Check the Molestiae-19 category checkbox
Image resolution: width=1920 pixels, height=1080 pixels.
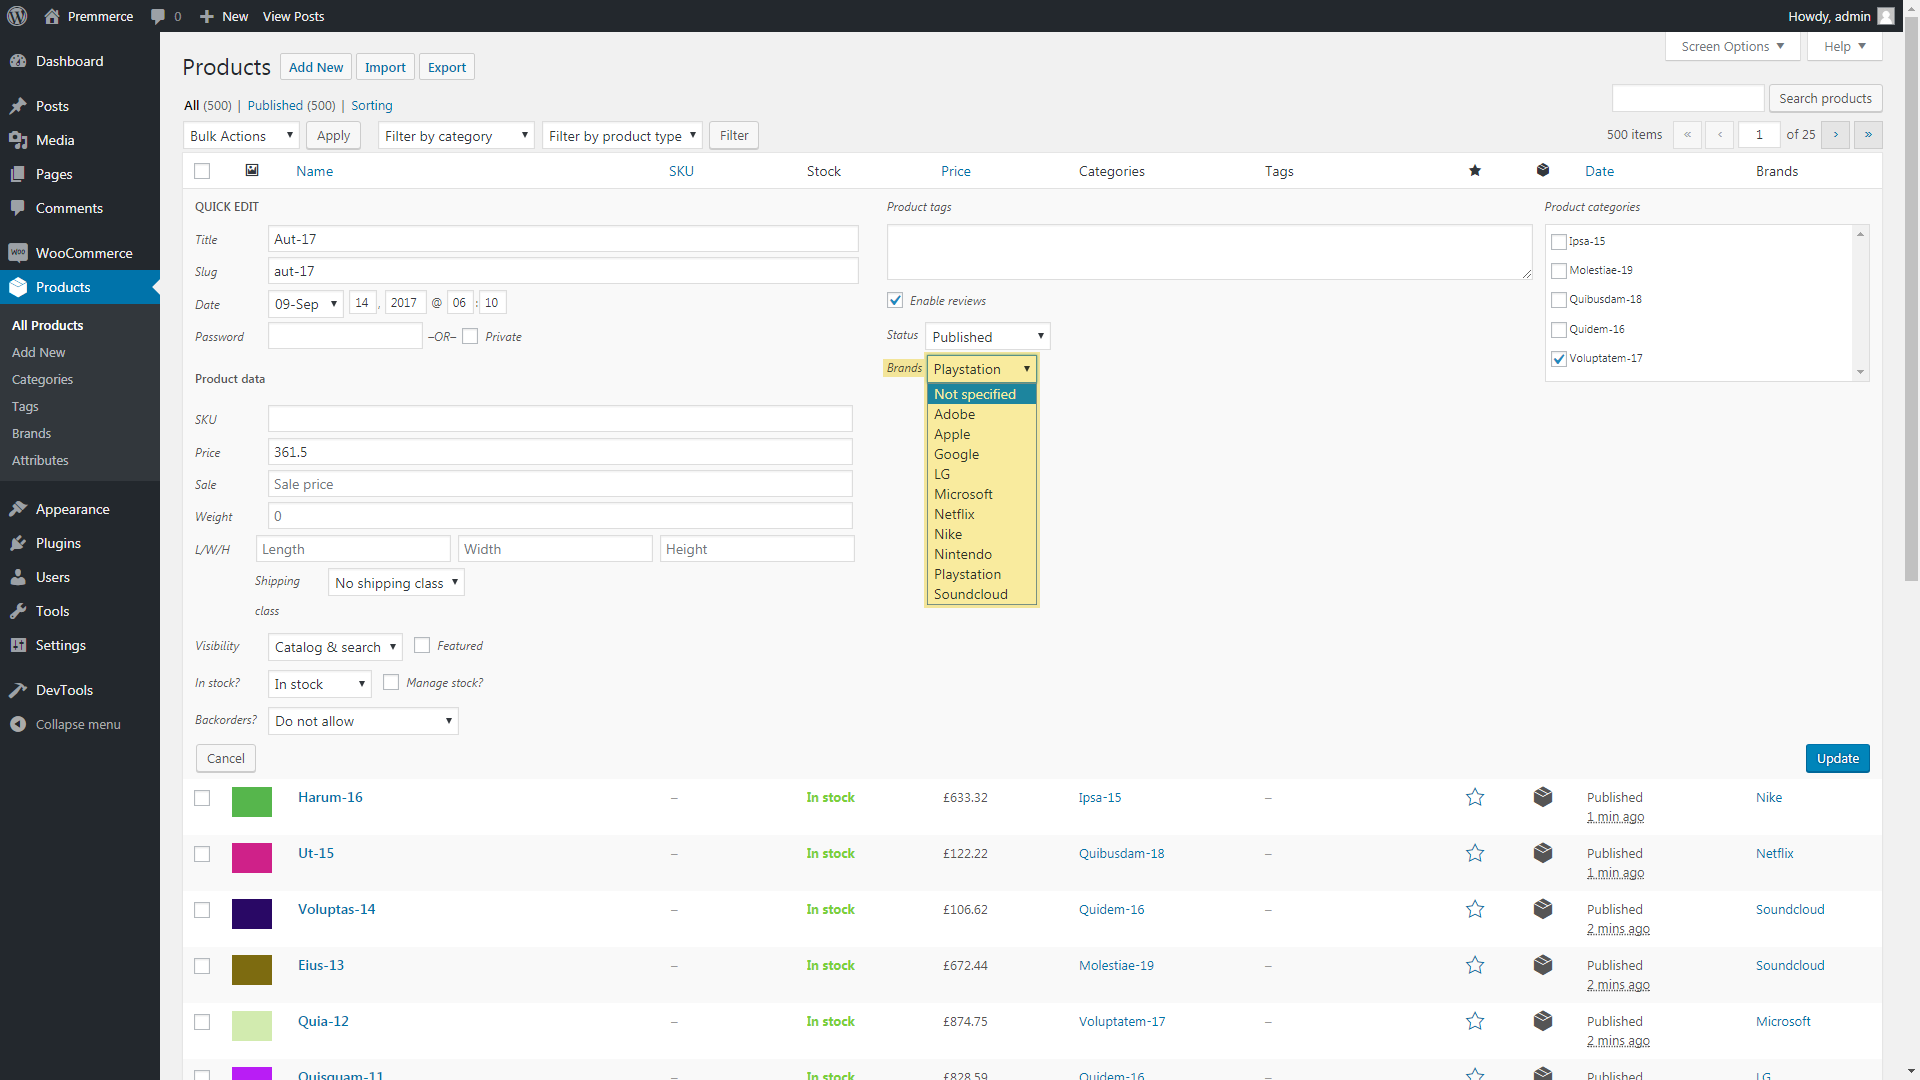[1558, 270]
